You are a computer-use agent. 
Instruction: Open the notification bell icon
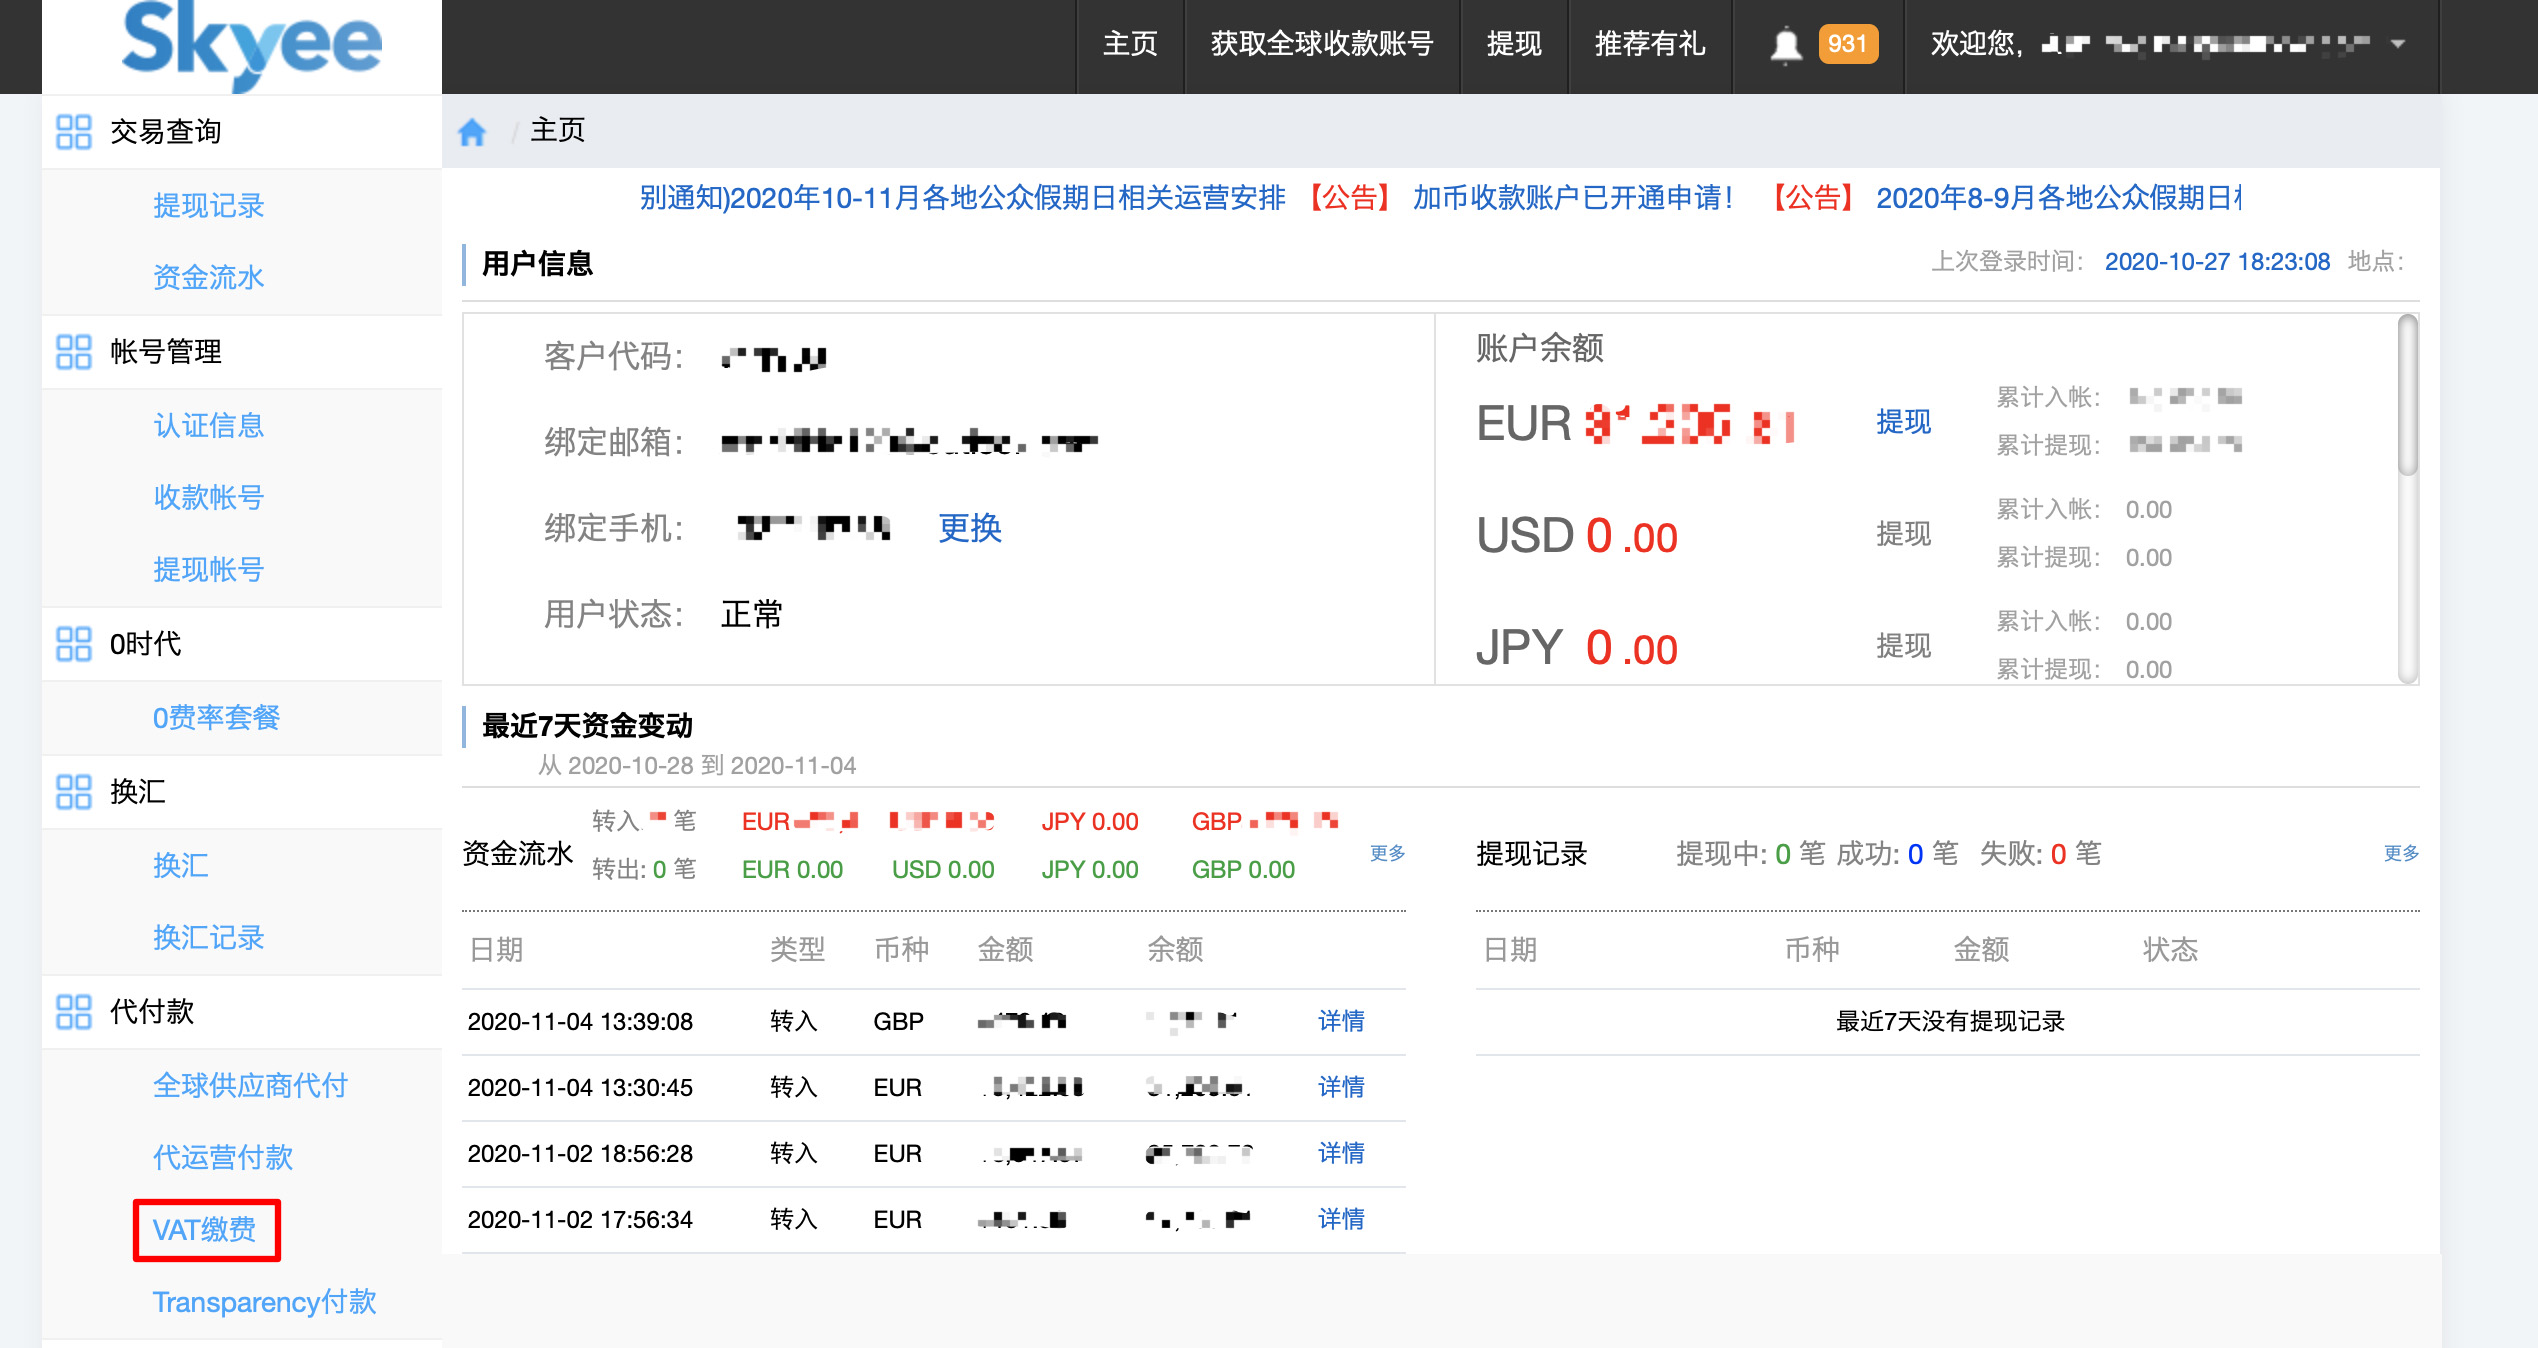click(1786, 45)
